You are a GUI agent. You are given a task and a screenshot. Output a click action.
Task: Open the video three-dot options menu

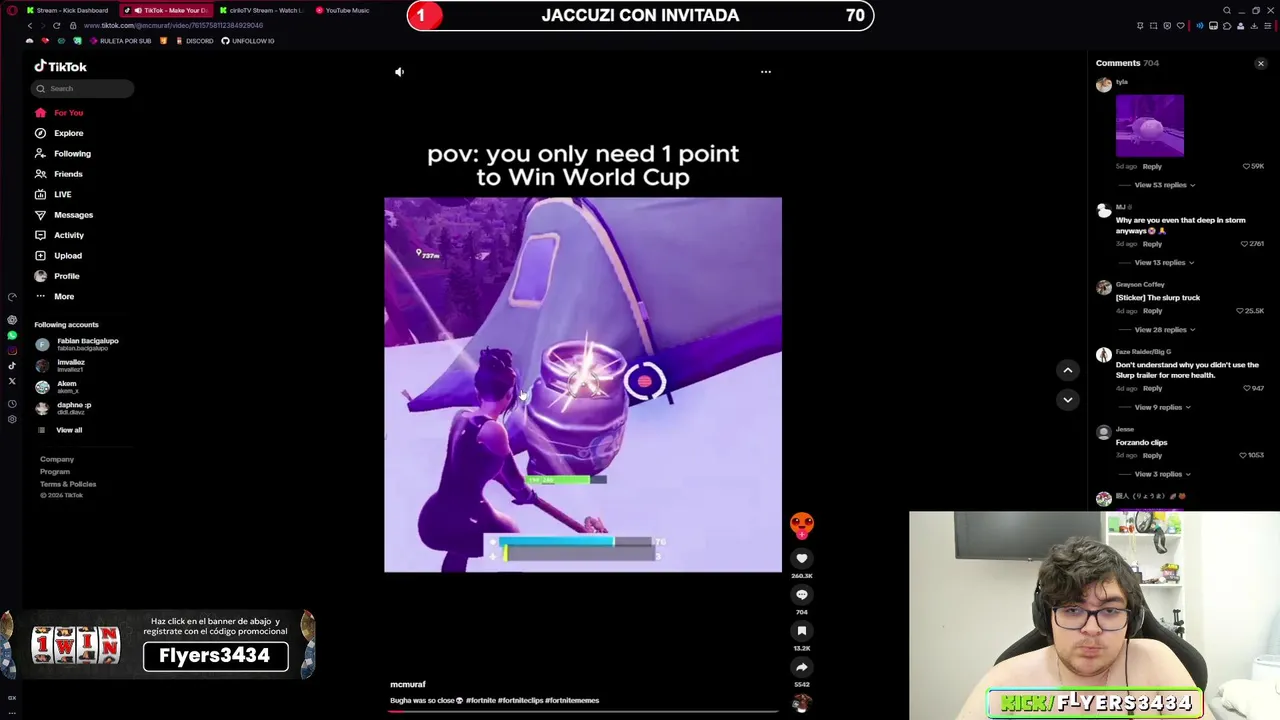pos(766,72)
